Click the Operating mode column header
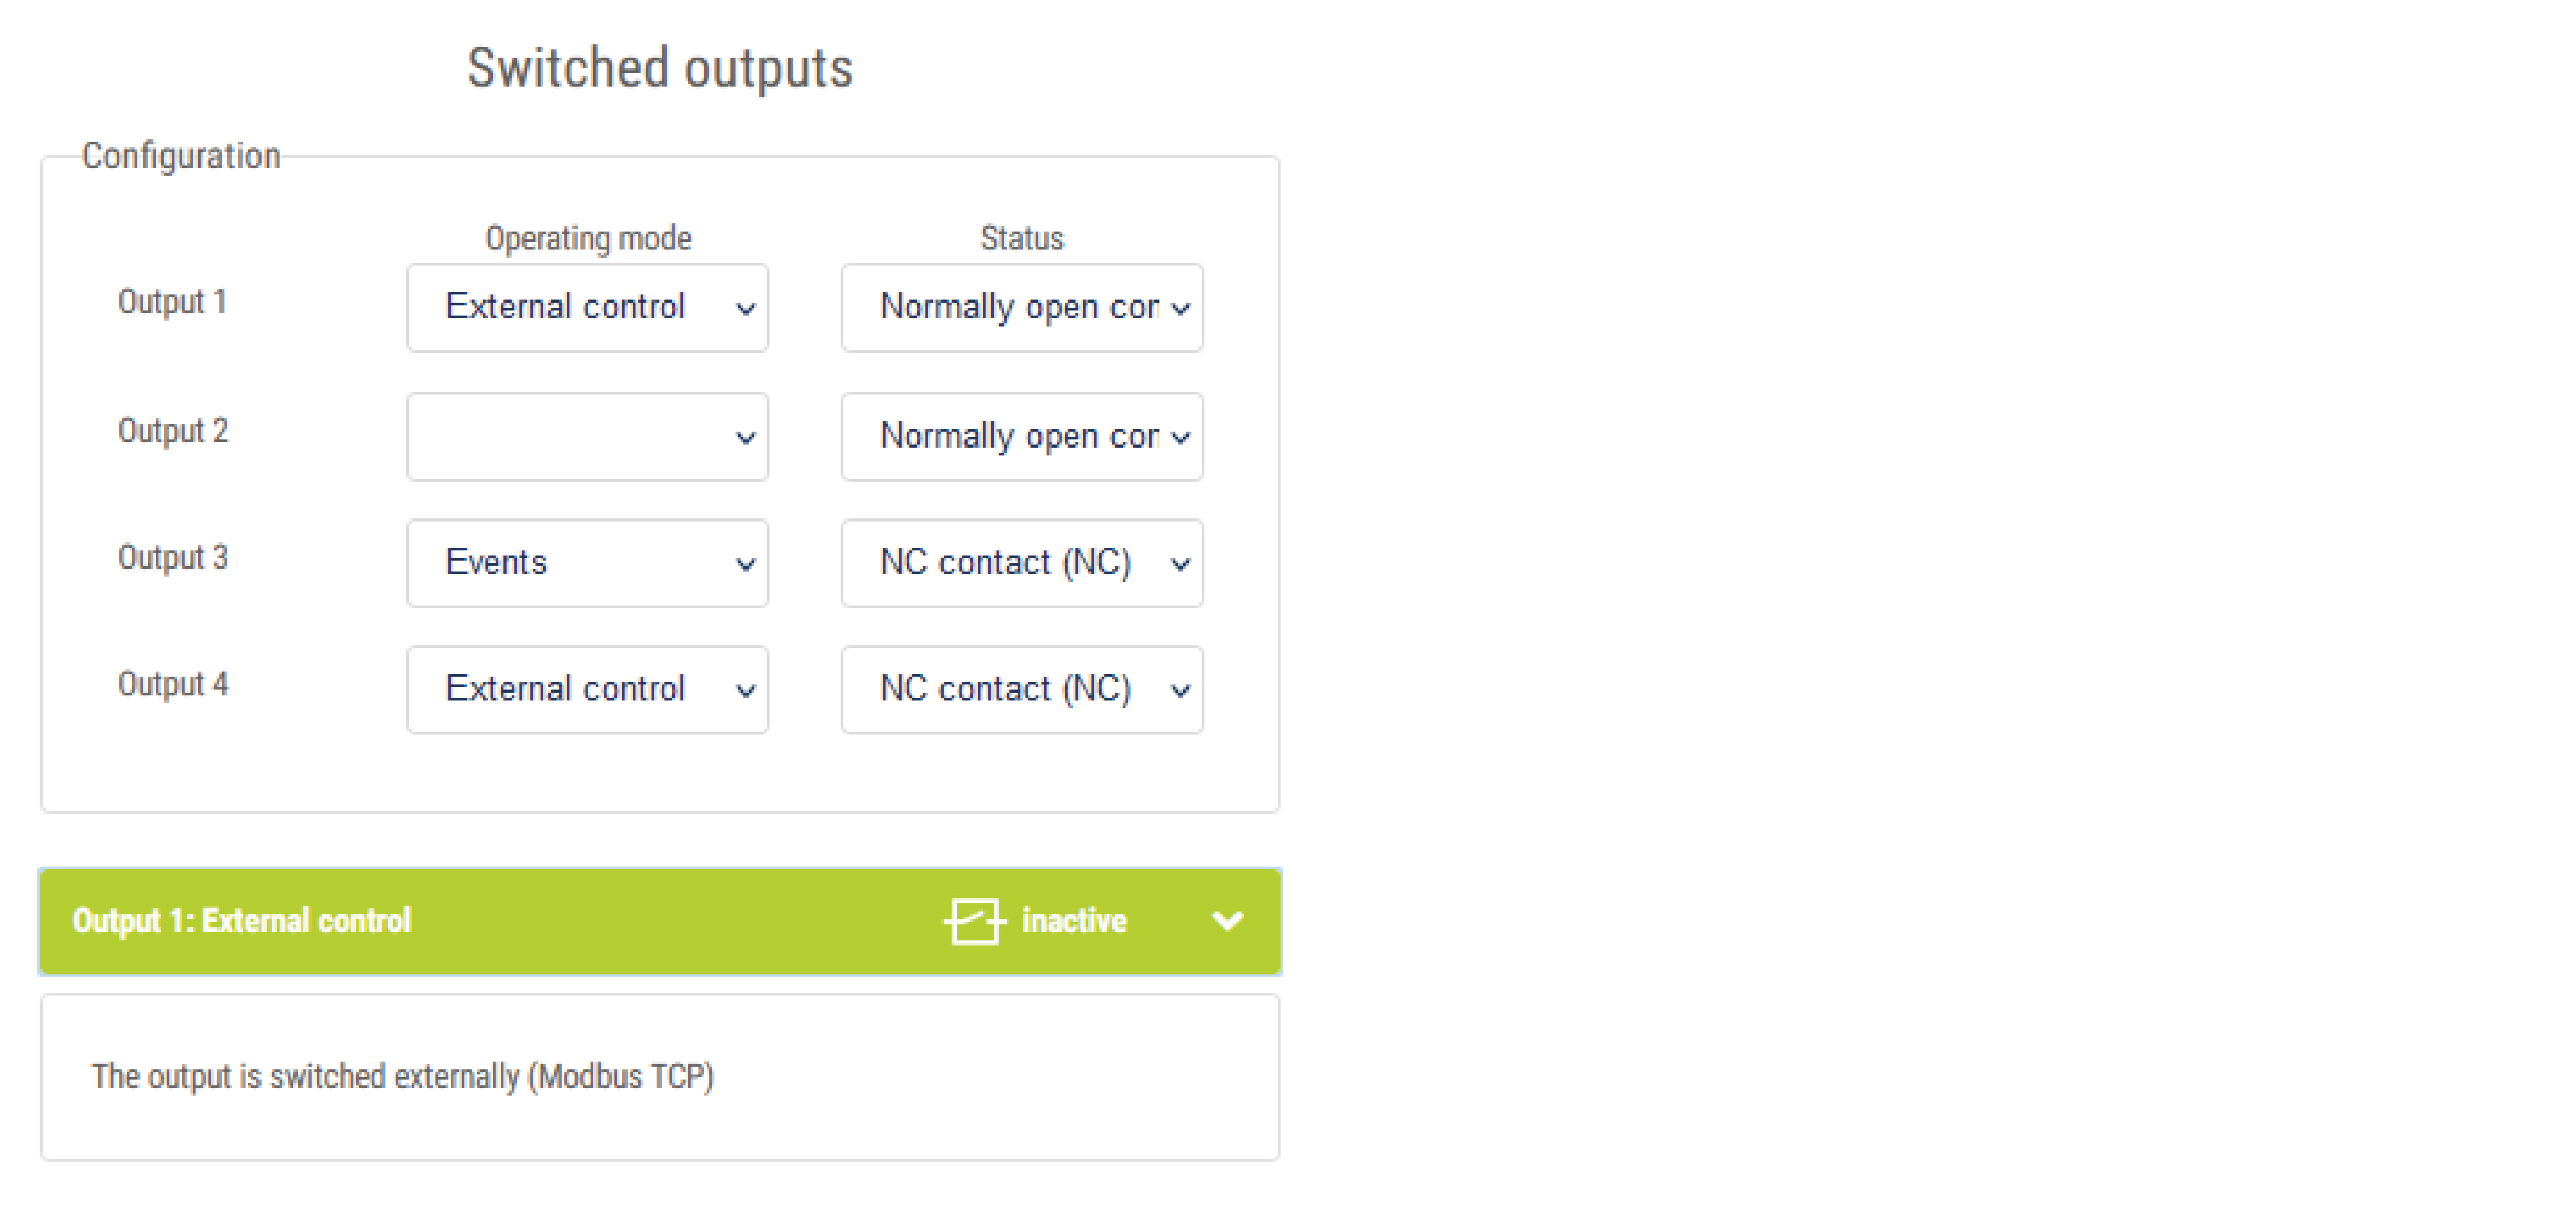This screenshot has height=1213, width=2576. click(x=588, y=238)
